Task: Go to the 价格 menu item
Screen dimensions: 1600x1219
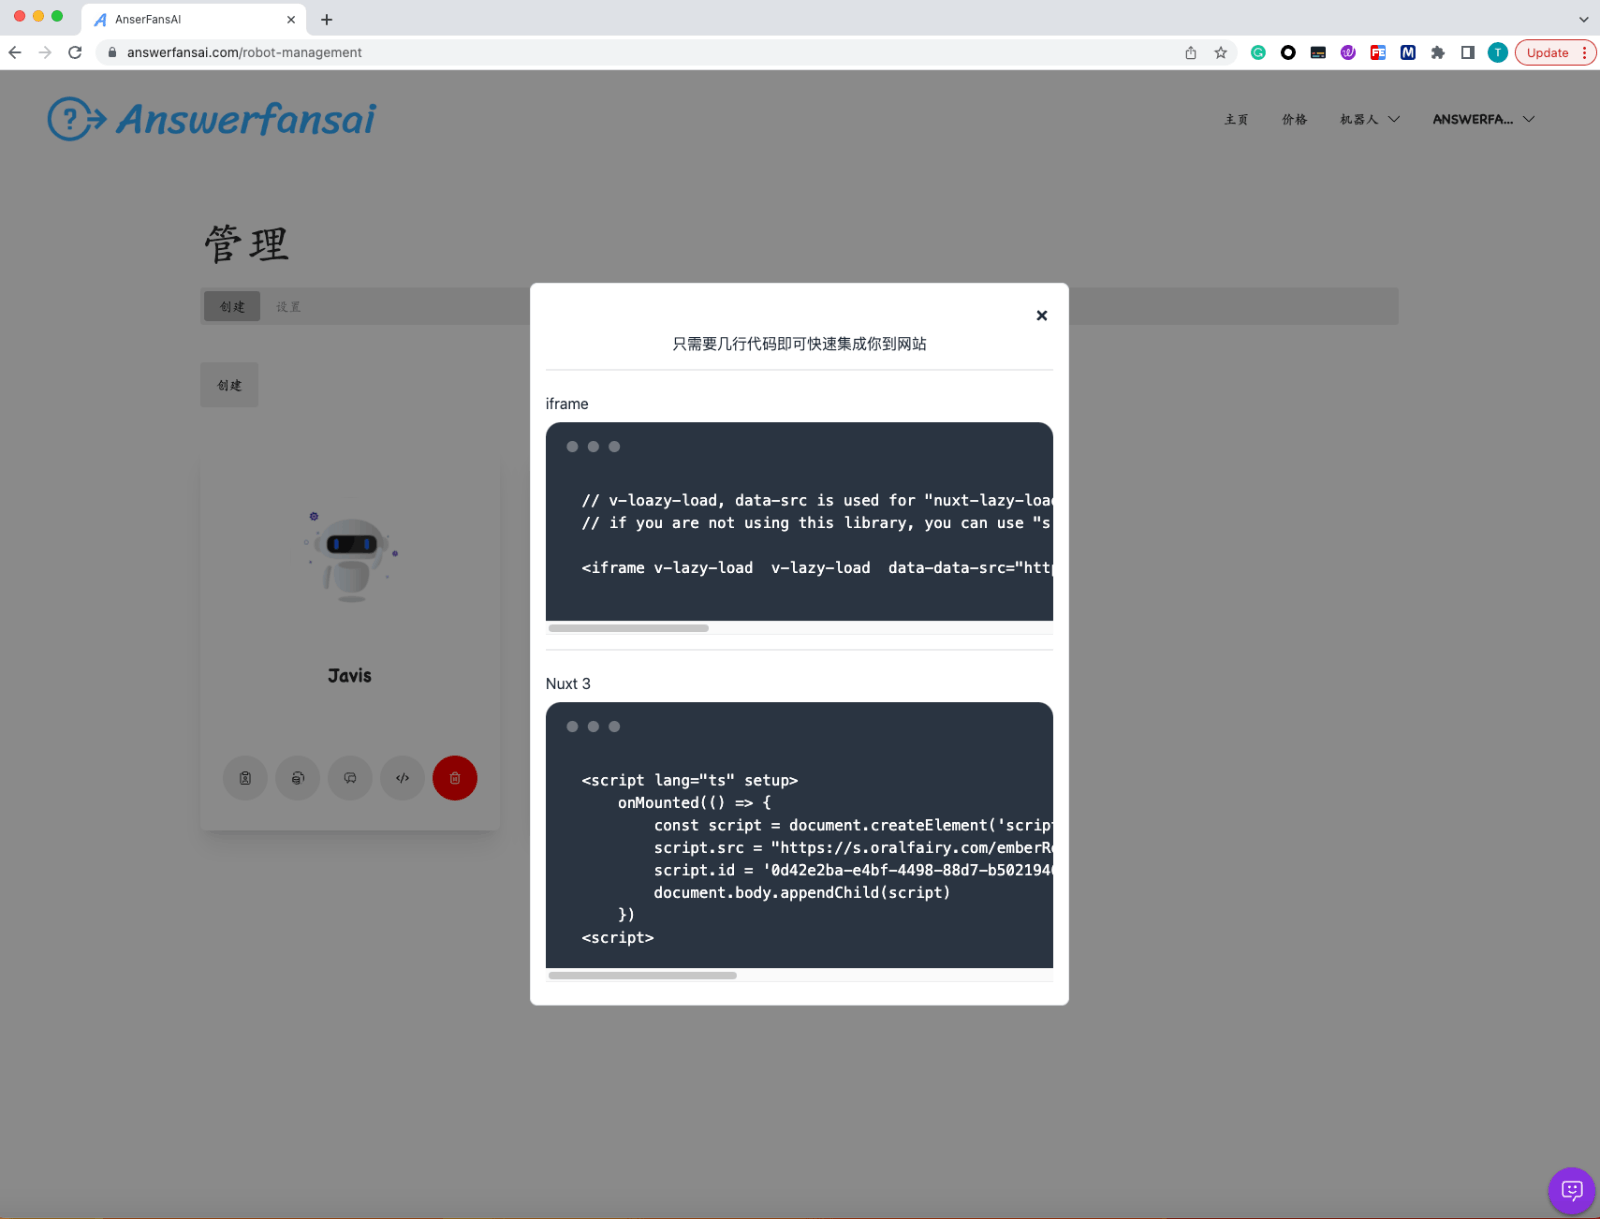Action: click(1294, 119)
